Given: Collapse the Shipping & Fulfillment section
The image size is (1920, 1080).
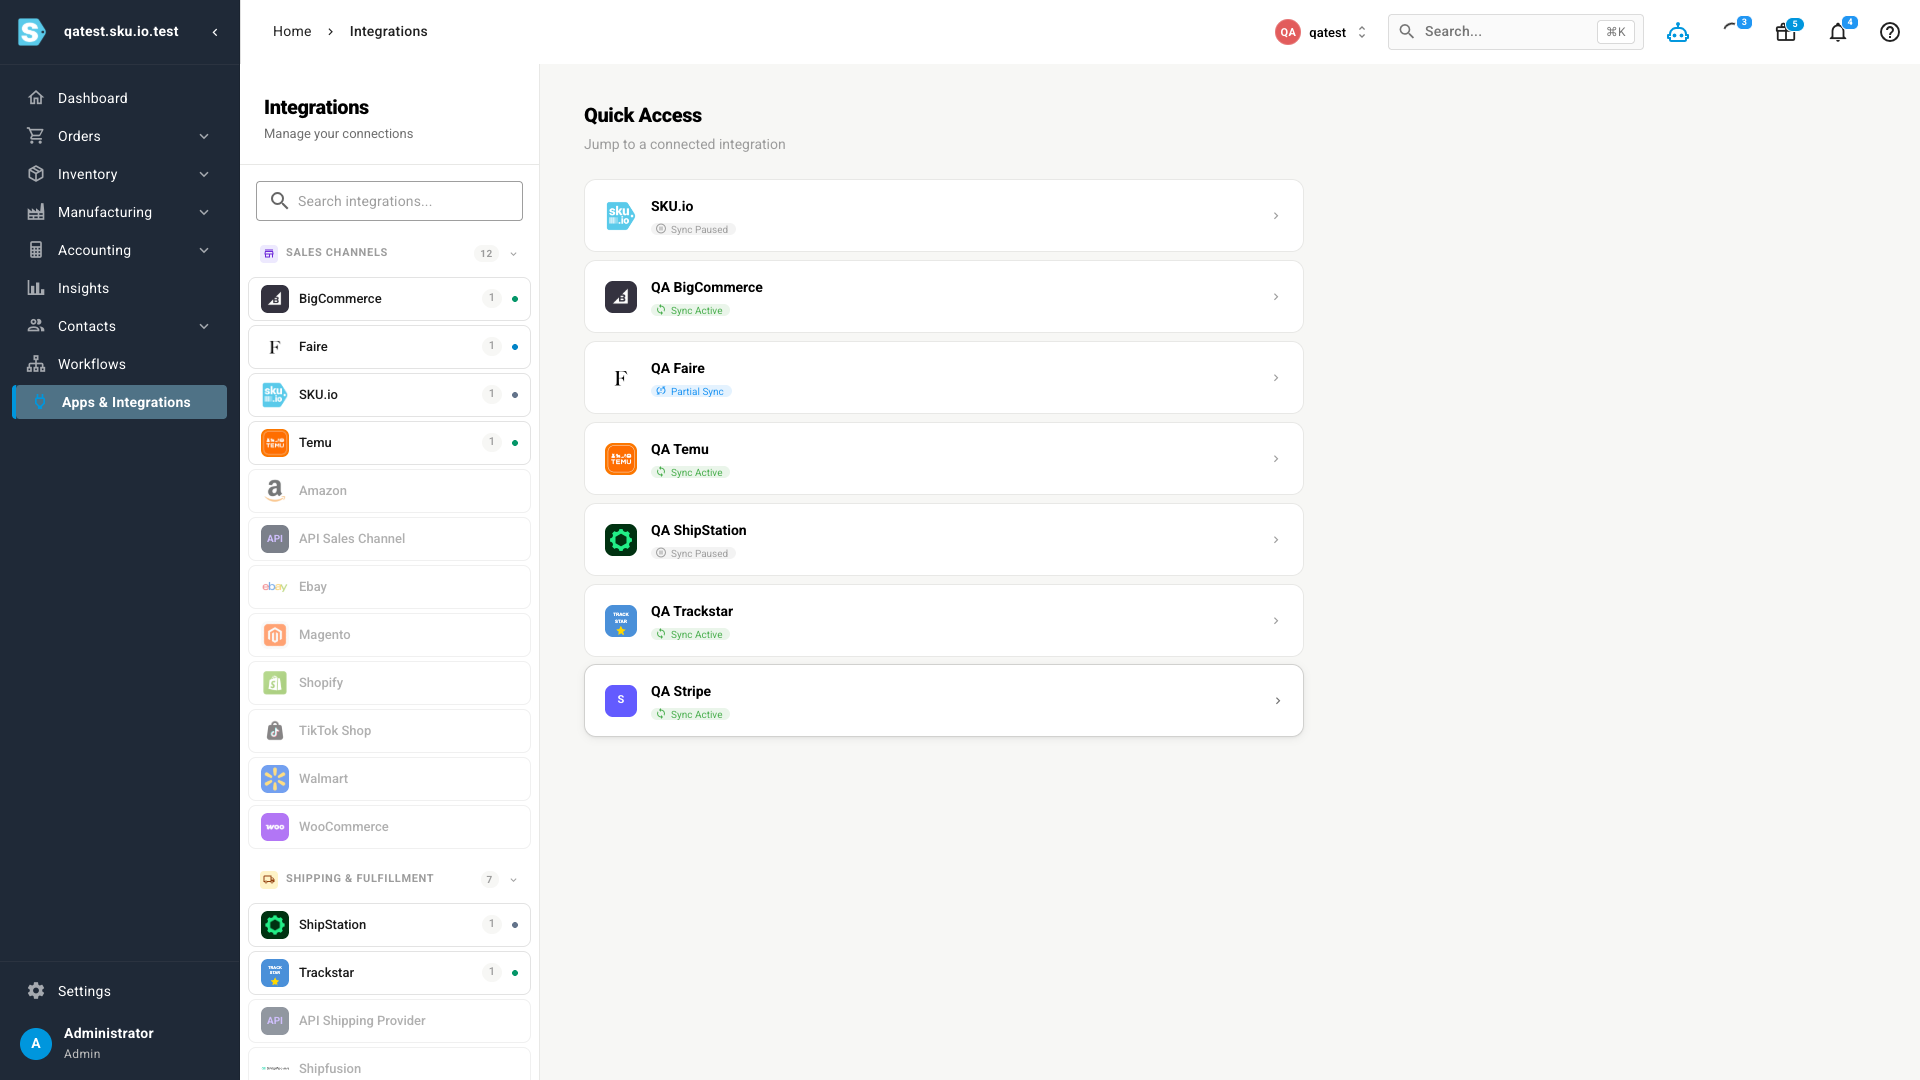Looking at the screenshot, I should coord(514,880).
